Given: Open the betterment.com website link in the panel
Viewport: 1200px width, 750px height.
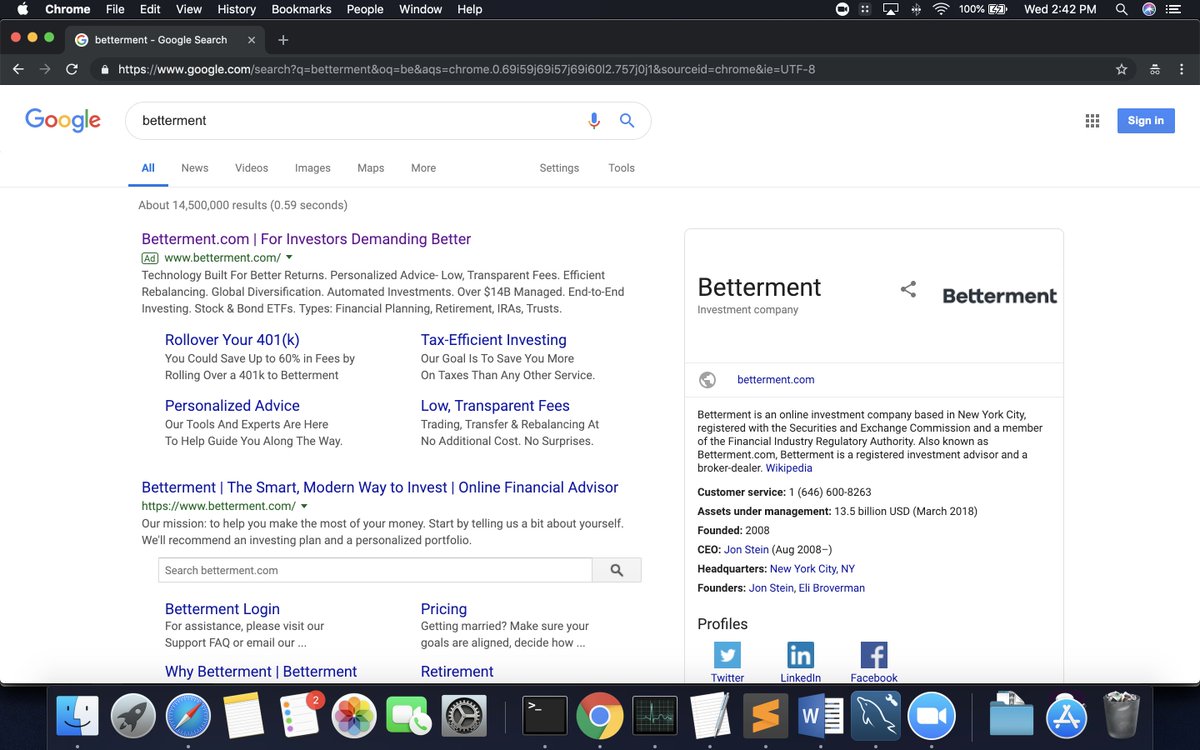Looking at the screenshot, I should [x=776, y=380].
